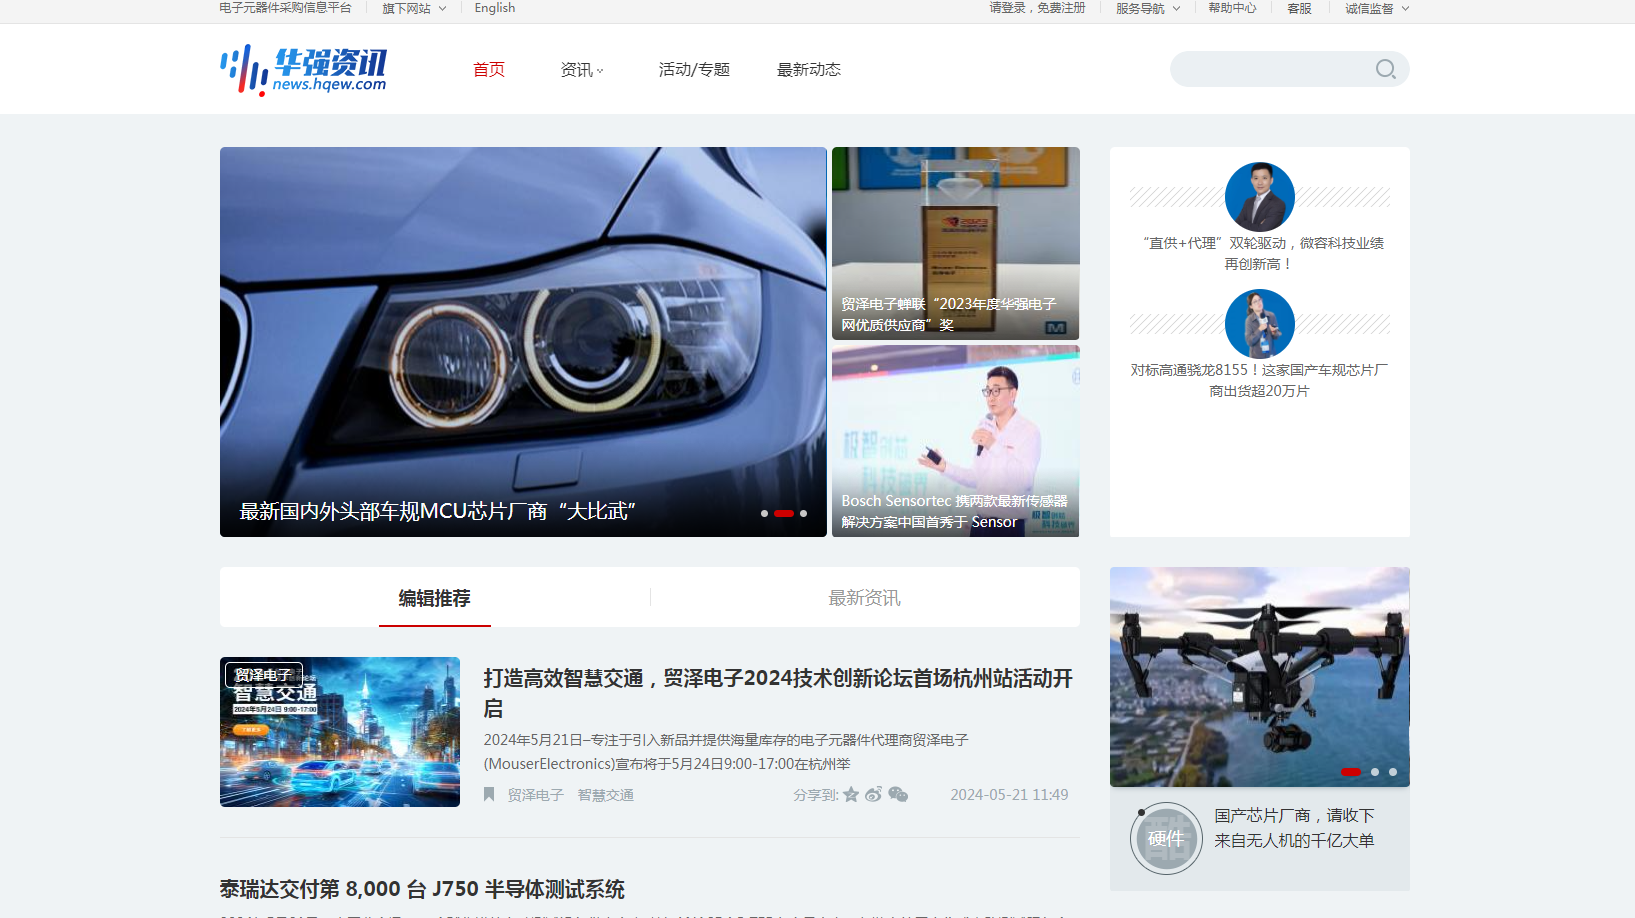Click the 智慧交通 tag
The height and width of the screenshot is (918, 1635).
click(x=606, y=795)
